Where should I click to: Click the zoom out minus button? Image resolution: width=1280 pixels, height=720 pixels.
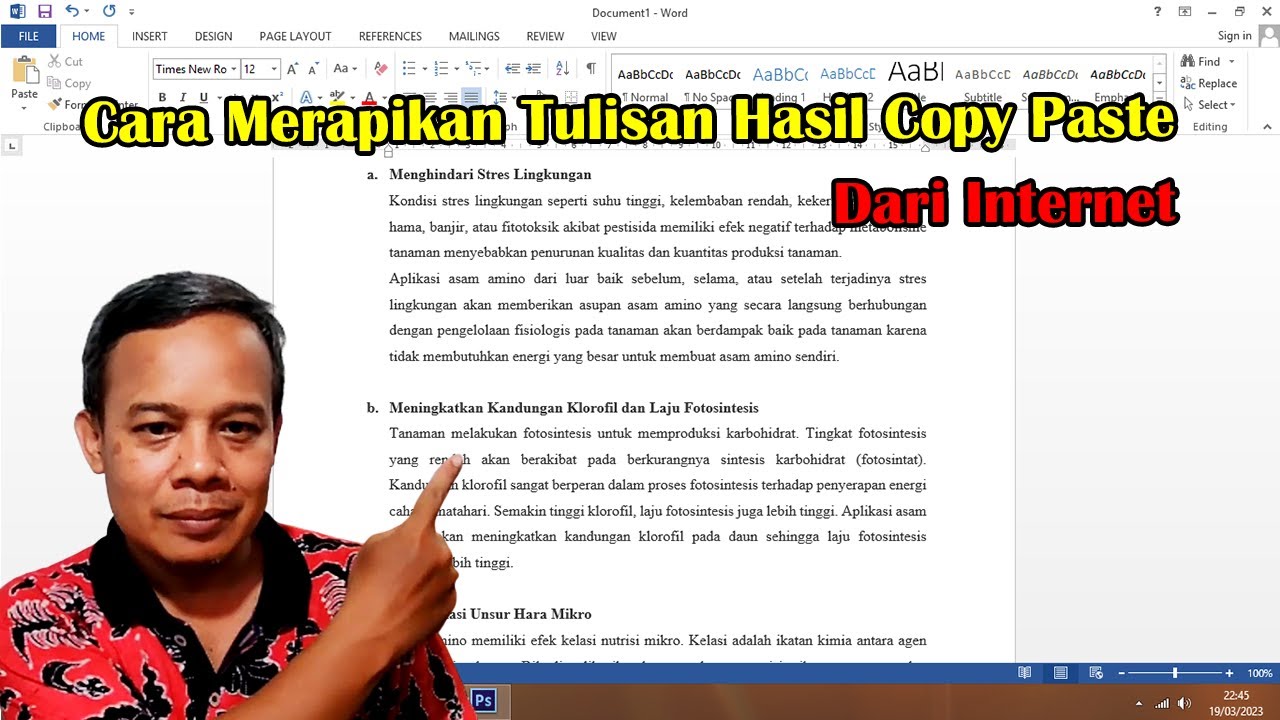[1121, 673]
